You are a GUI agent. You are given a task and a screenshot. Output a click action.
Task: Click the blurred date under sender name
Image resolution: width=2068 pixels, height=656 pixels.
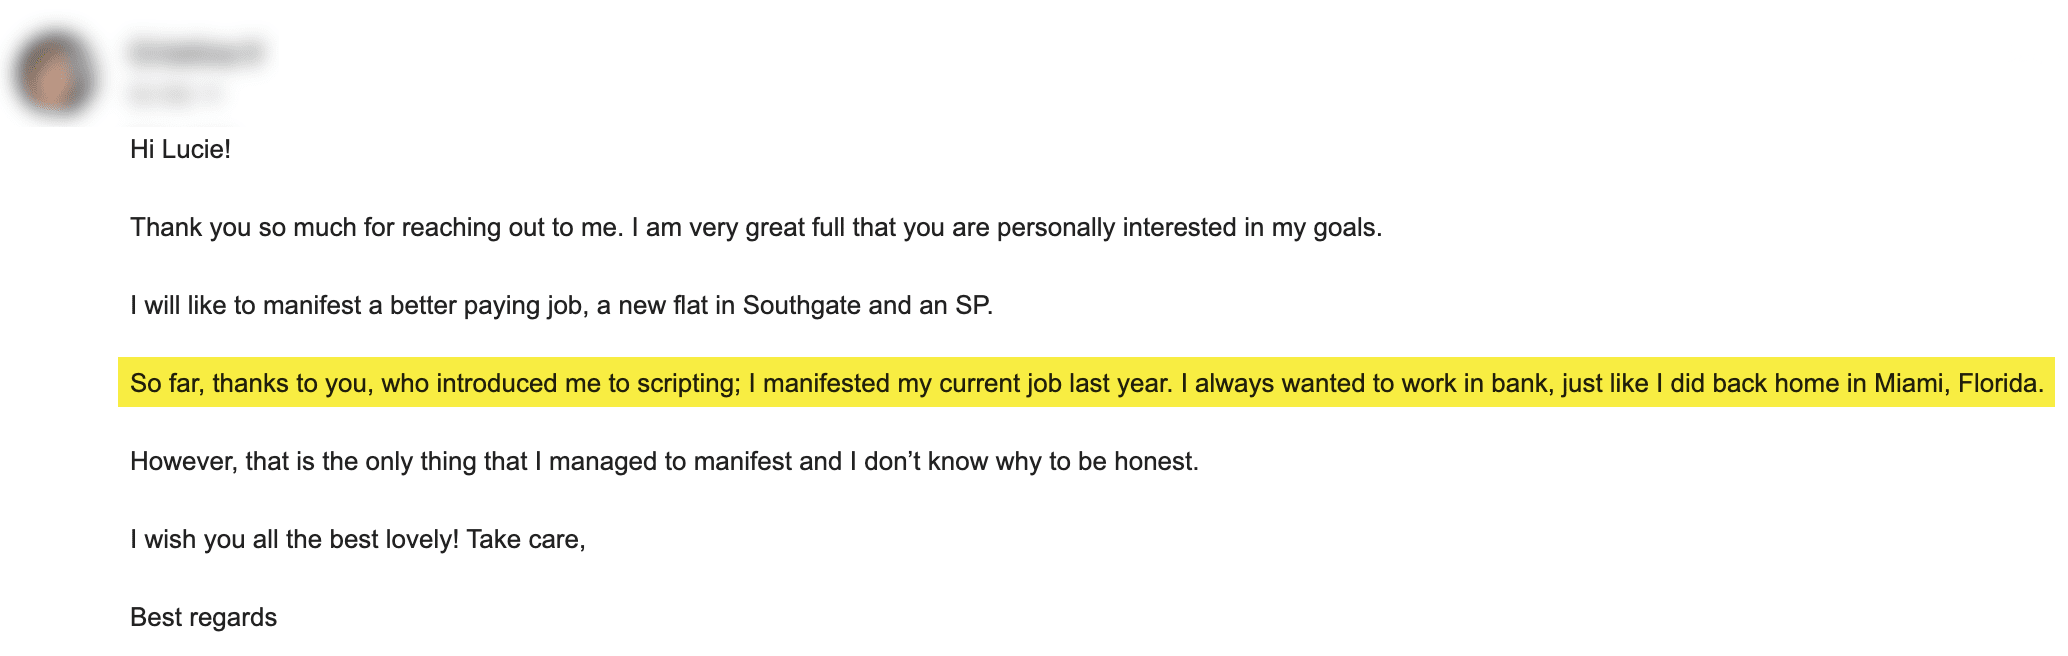pyautogui.click(x=176, y=94)
